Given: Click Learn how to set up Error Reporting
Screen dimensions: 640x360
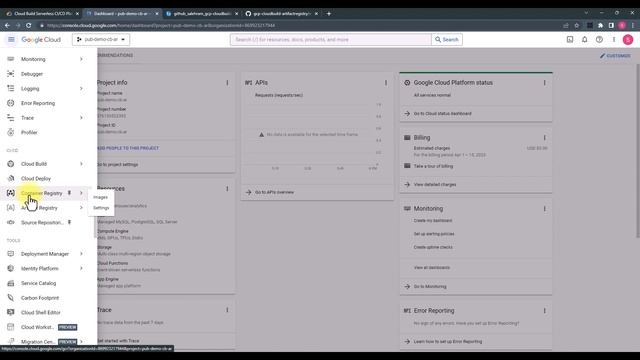Looking at the screenshot, I should pyautogui.click(x=448, y=342).
